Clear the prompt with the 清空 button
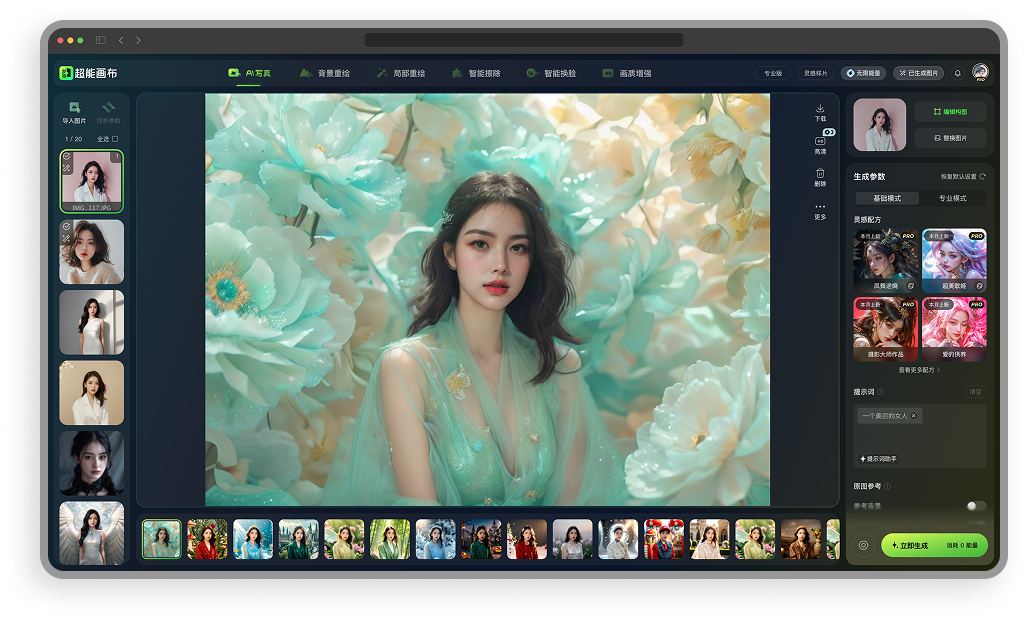The height and width of the screenshot is (619, 1028). (x=976, y=391)
